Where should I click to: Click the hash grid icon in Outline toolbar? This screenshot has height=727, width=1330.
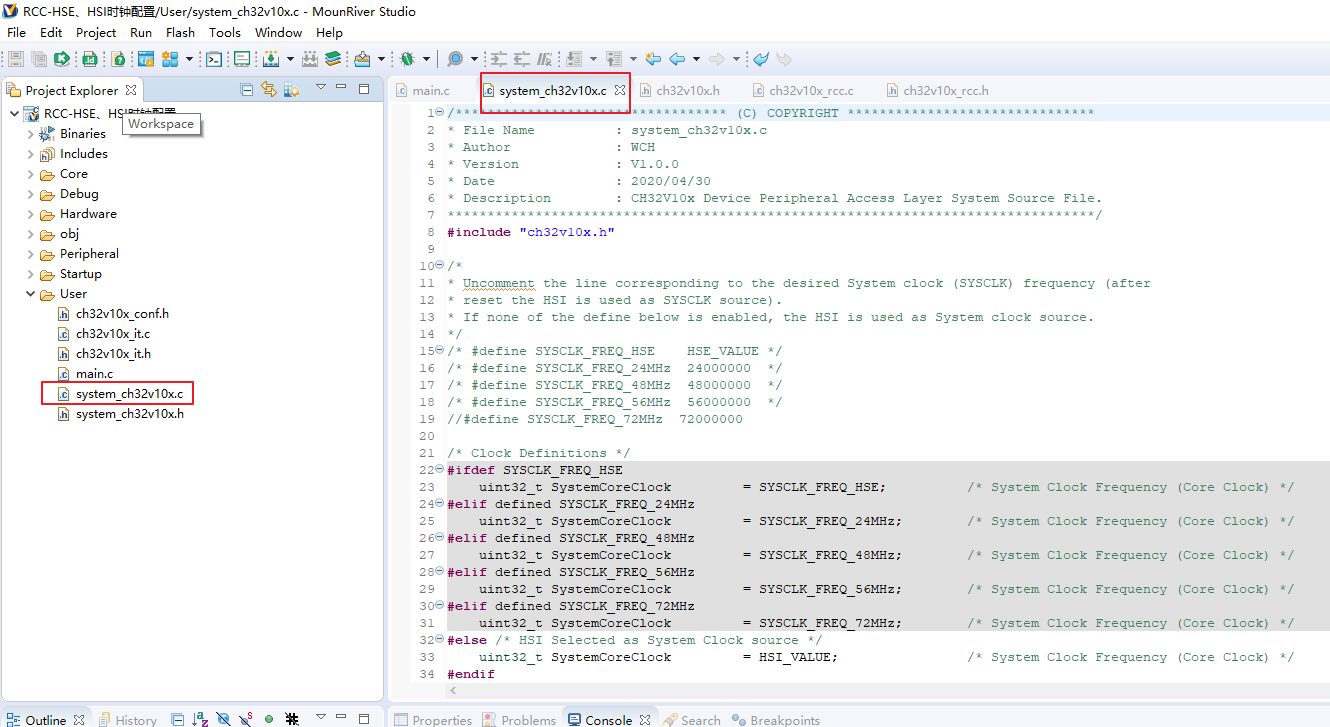click(x=292, y=719)
